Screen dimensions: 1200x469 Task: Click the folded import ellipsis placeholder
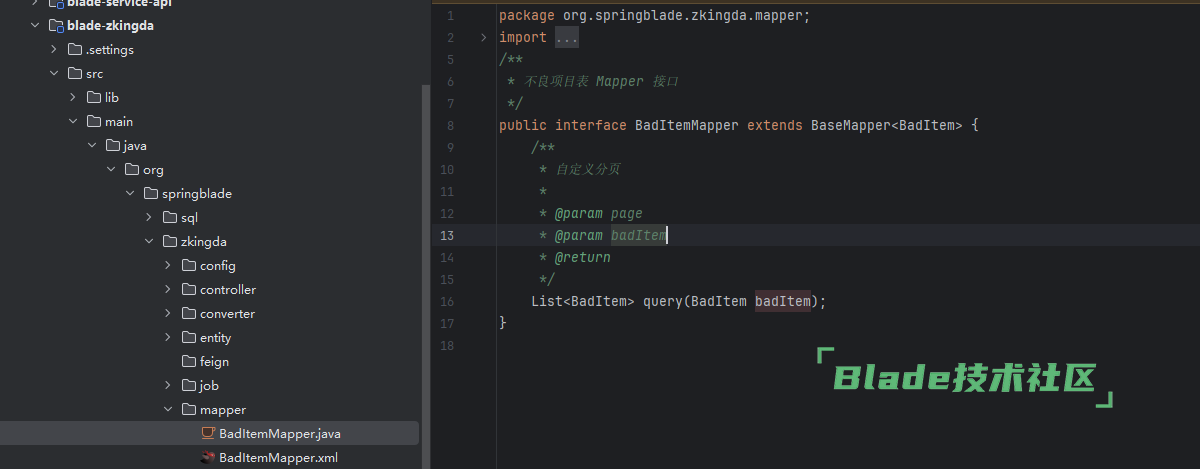coord(567,38)
